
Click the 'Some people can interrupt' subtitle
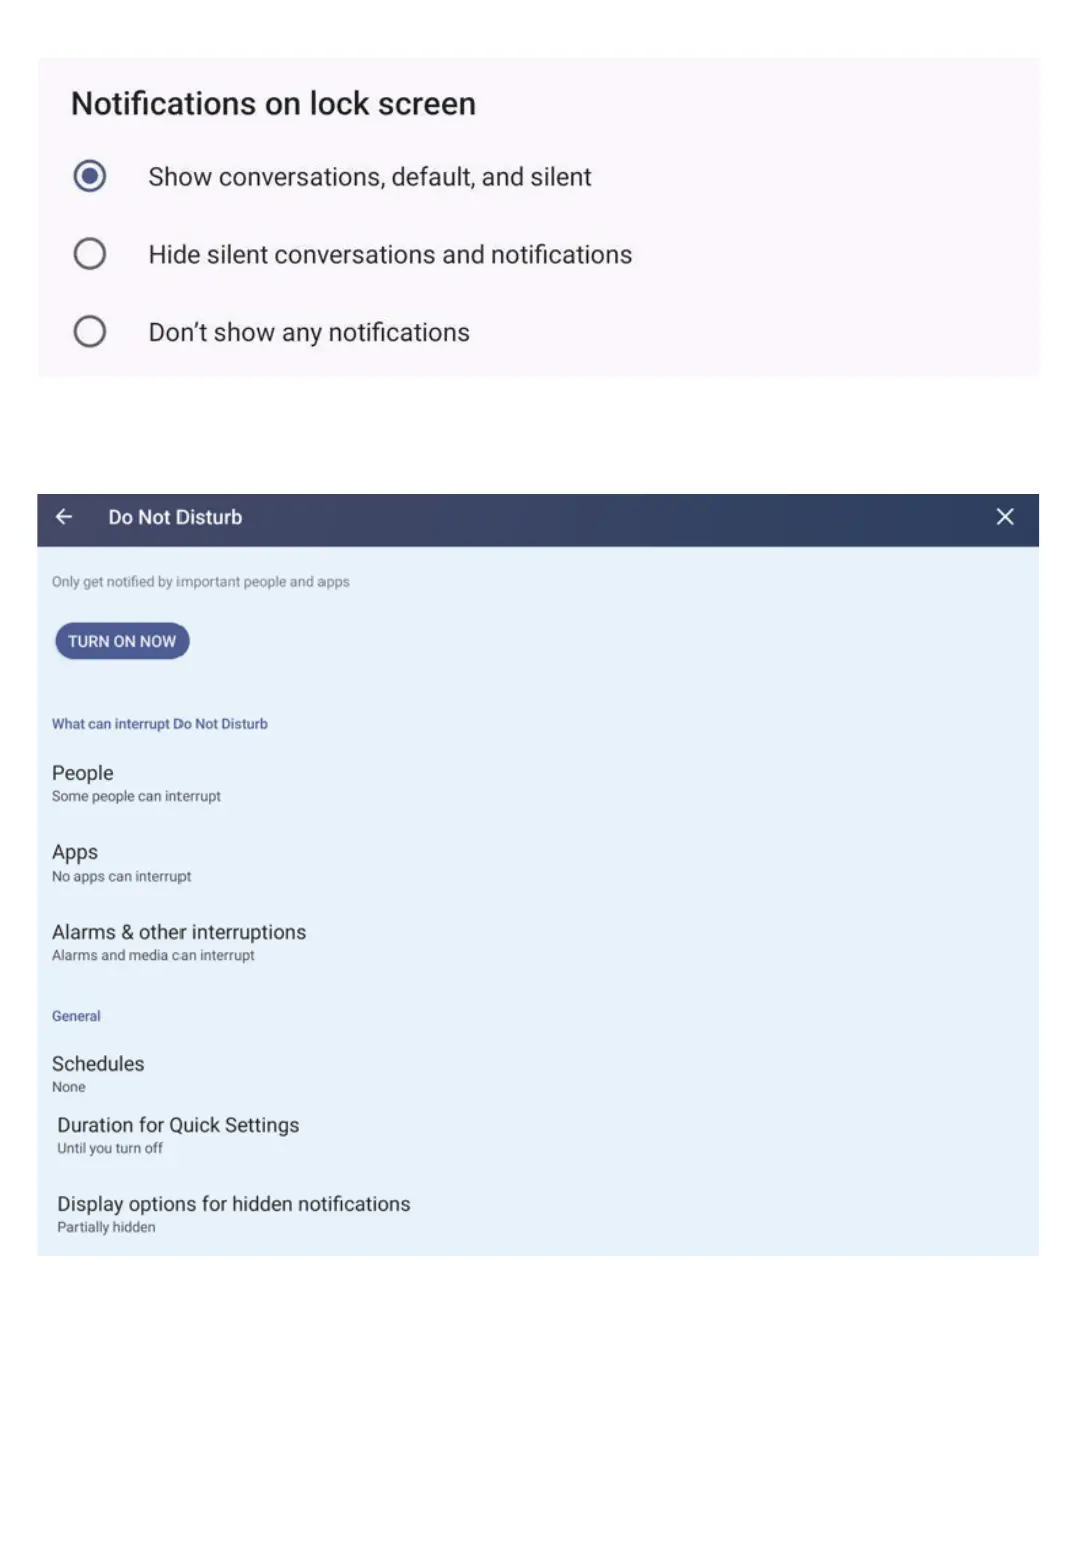point(136,797)
